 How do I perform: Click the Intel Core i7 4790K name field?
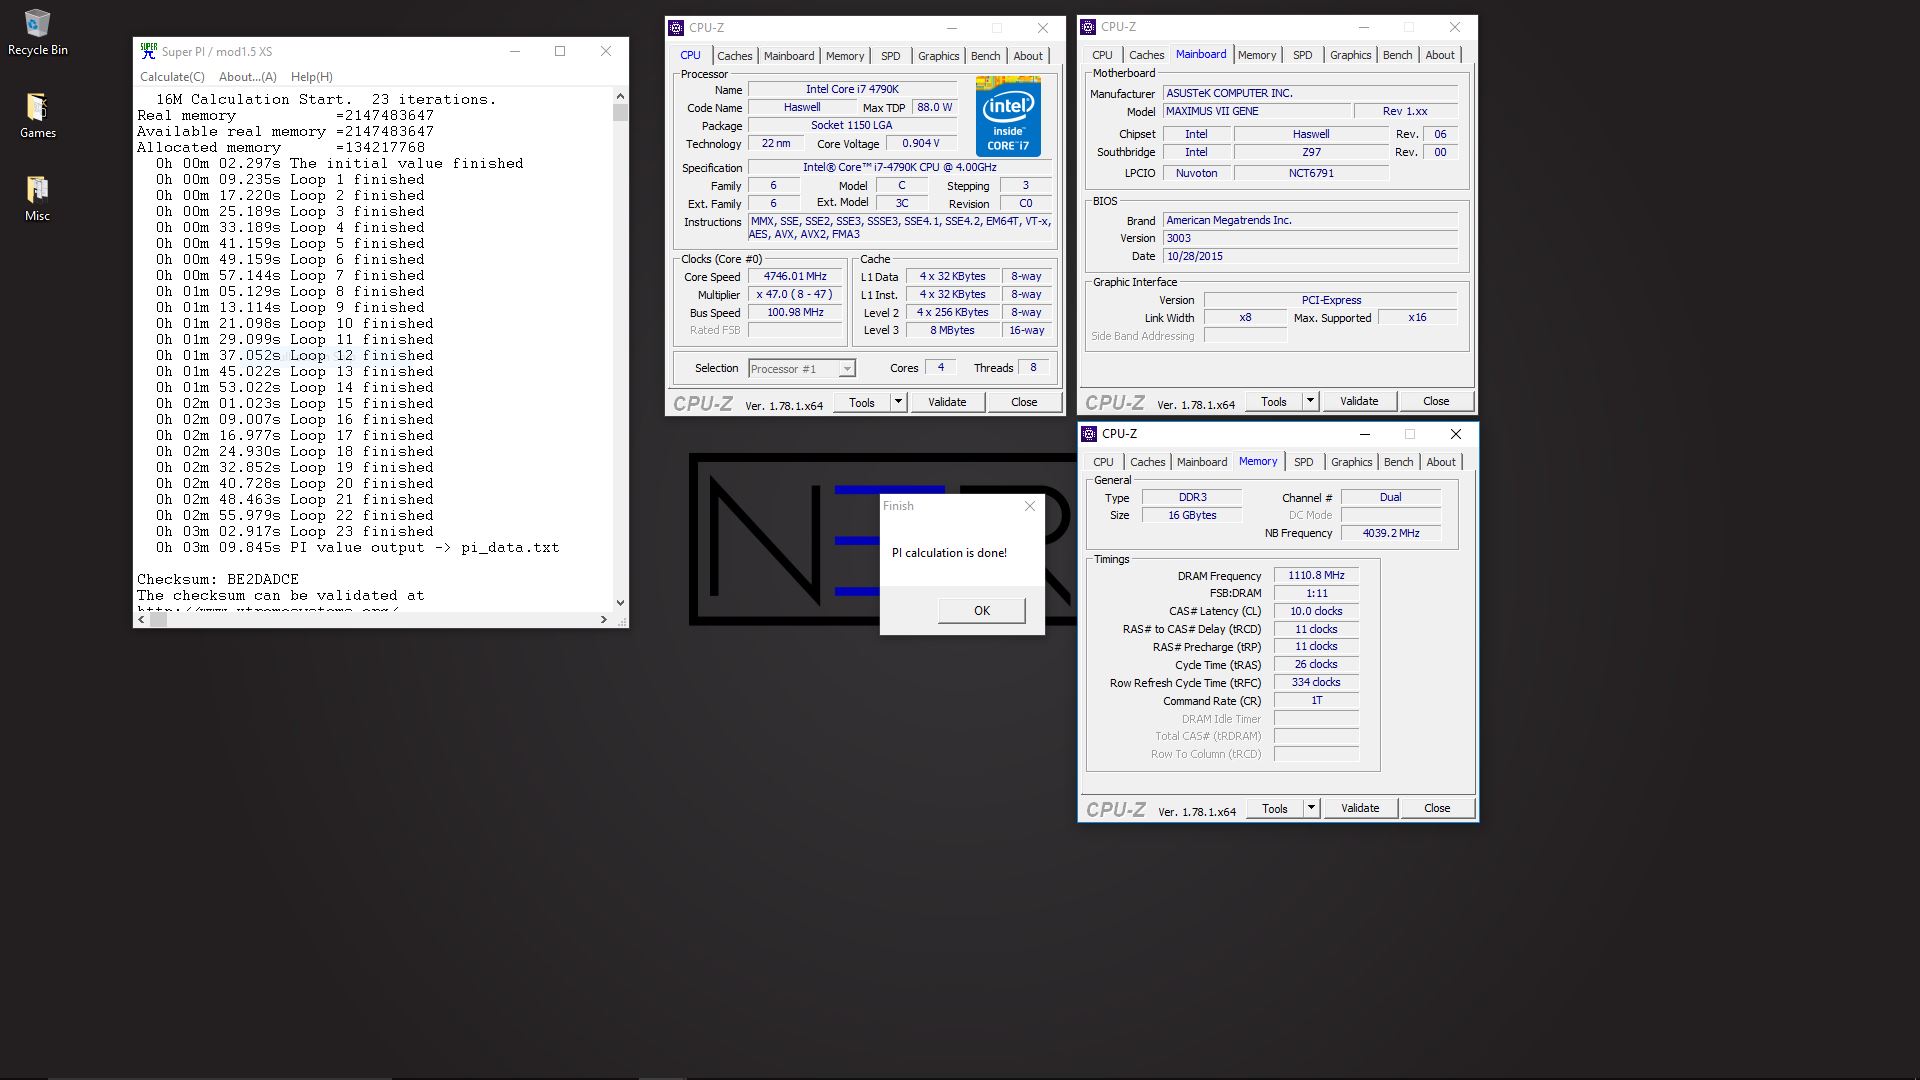(x=852, y=89)
